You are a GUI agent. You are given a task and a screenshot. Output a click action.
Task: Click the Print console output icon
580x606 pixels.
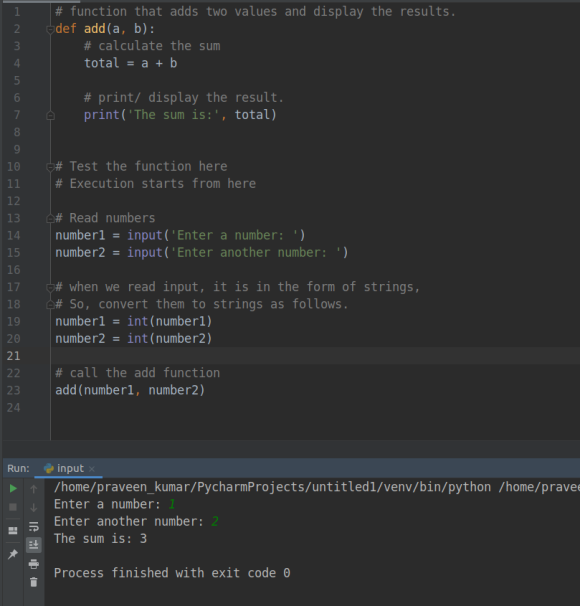(x=34, y=564)
